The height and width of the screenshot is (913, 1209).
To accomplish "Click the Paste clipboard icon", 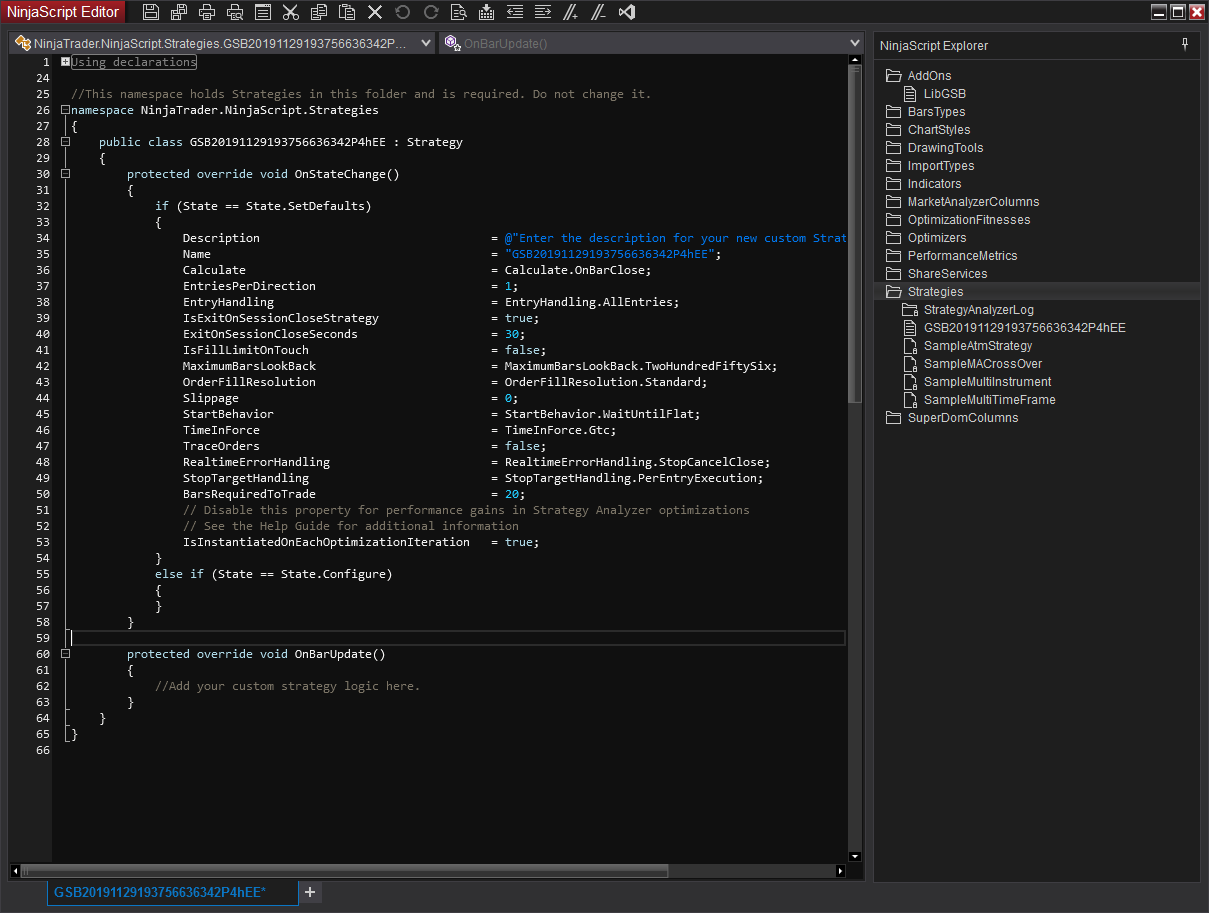I will 347,12.
